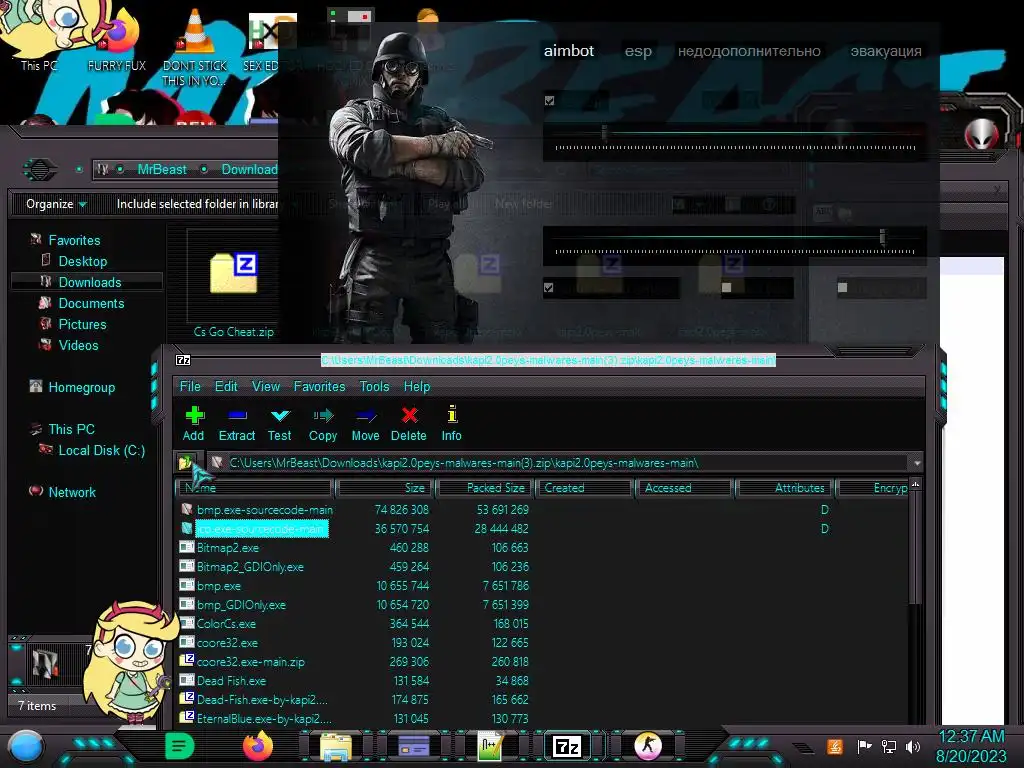The image size is (1024, 768).
Task: Click MrBeast in Explorer breadcrumb
Action: (x=162, y=169)
